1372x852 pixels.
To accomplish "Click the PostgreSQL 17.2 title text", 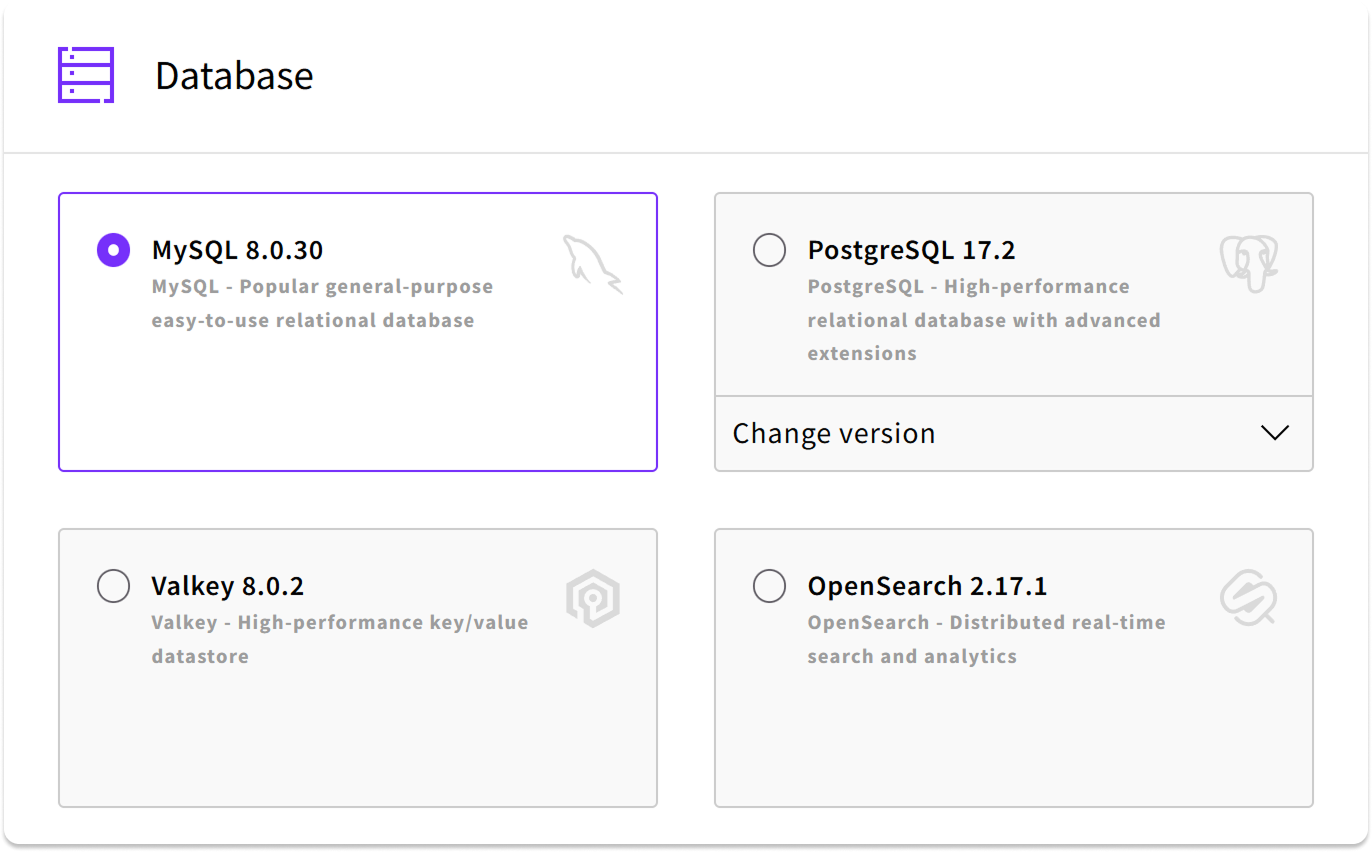I will click(911, 250).
